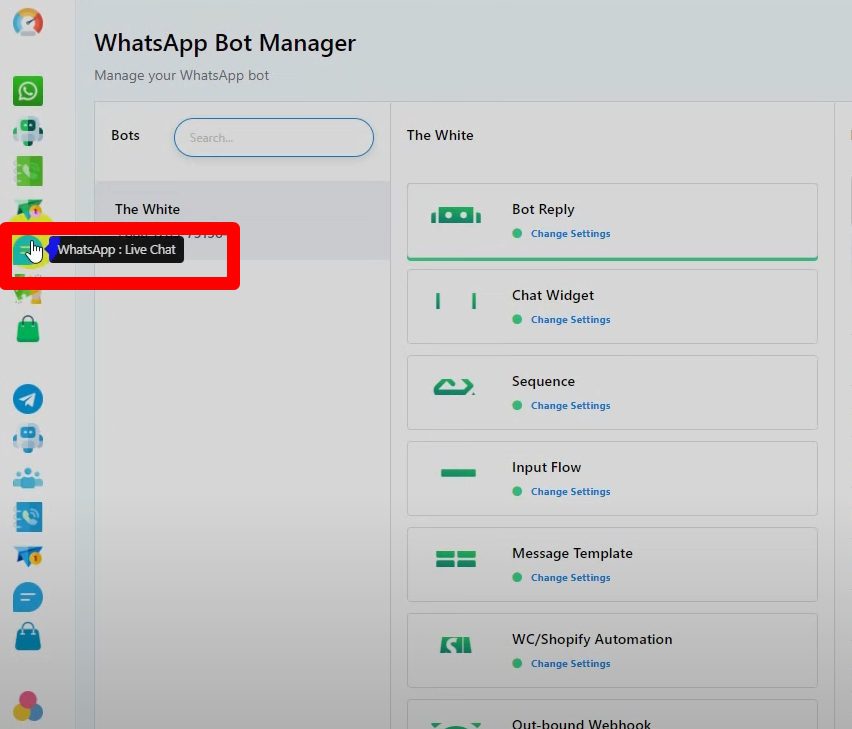Viewport: 852px width, 729px height.
Task: Click the blue shopping bag icon
Action: click(x=28, y=636)
